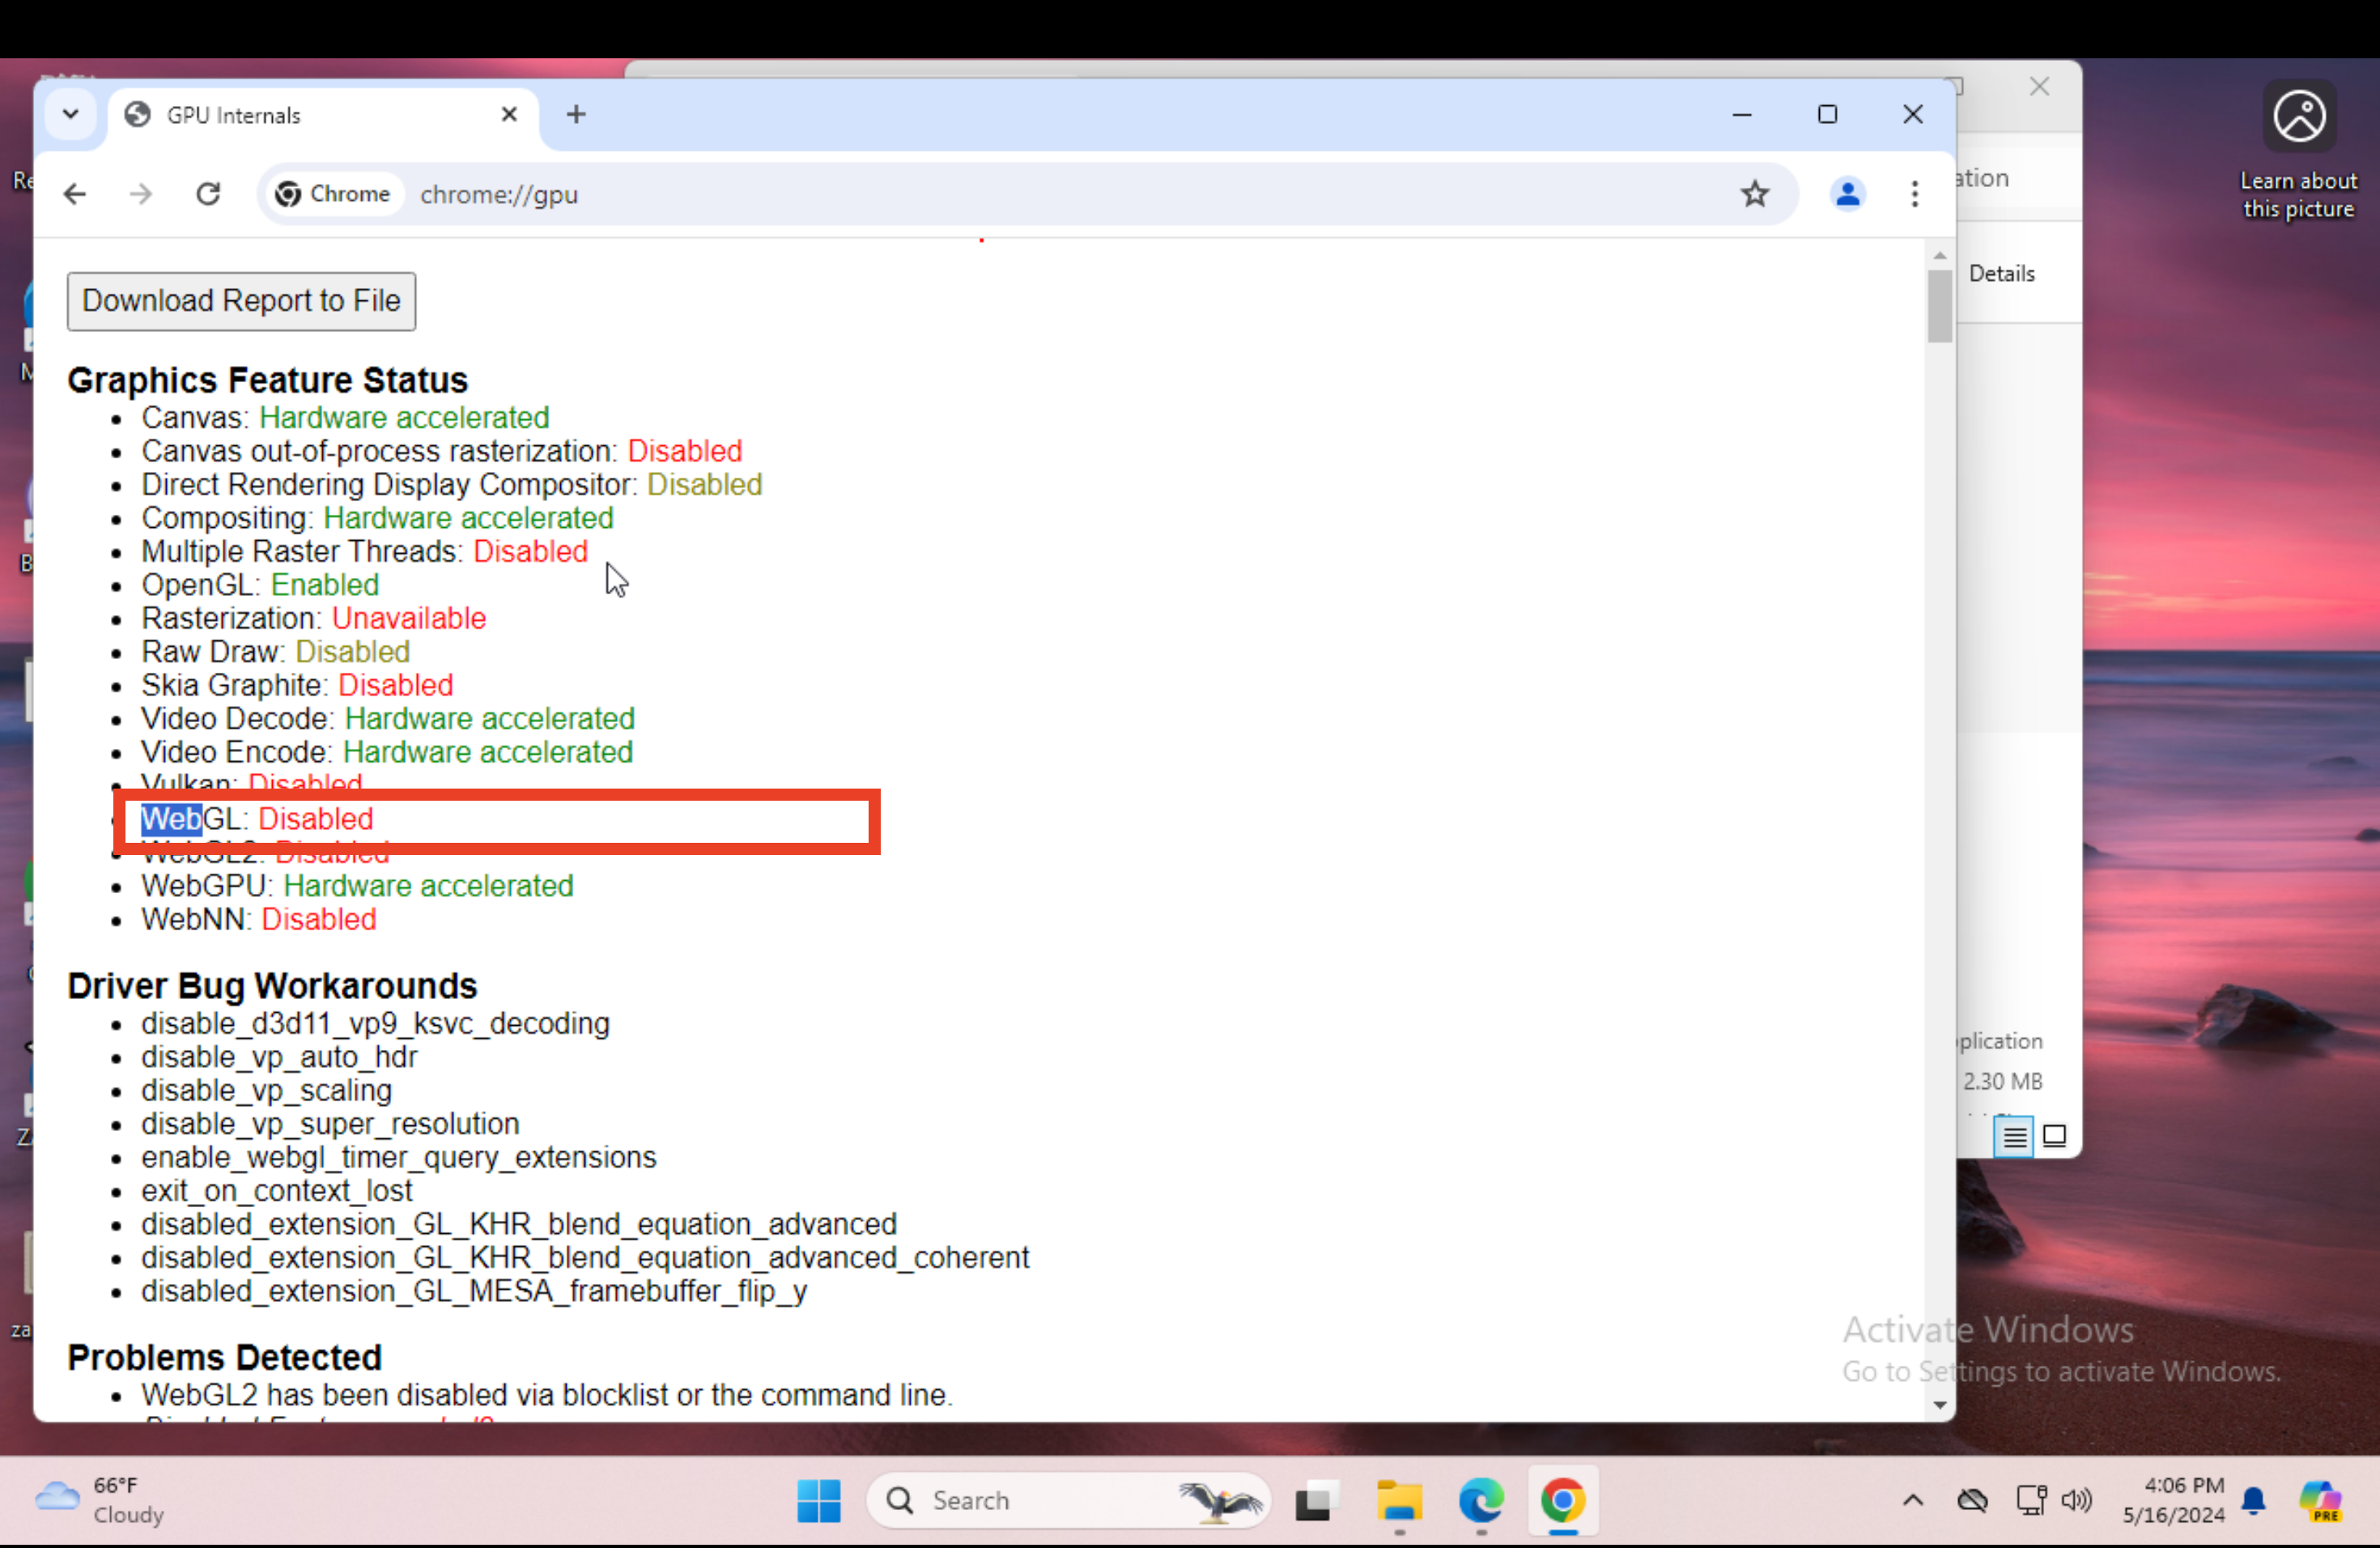The height and width of the screenshot is (1548, 2380).
Task: Click Download Report to File
Action: 241,301
